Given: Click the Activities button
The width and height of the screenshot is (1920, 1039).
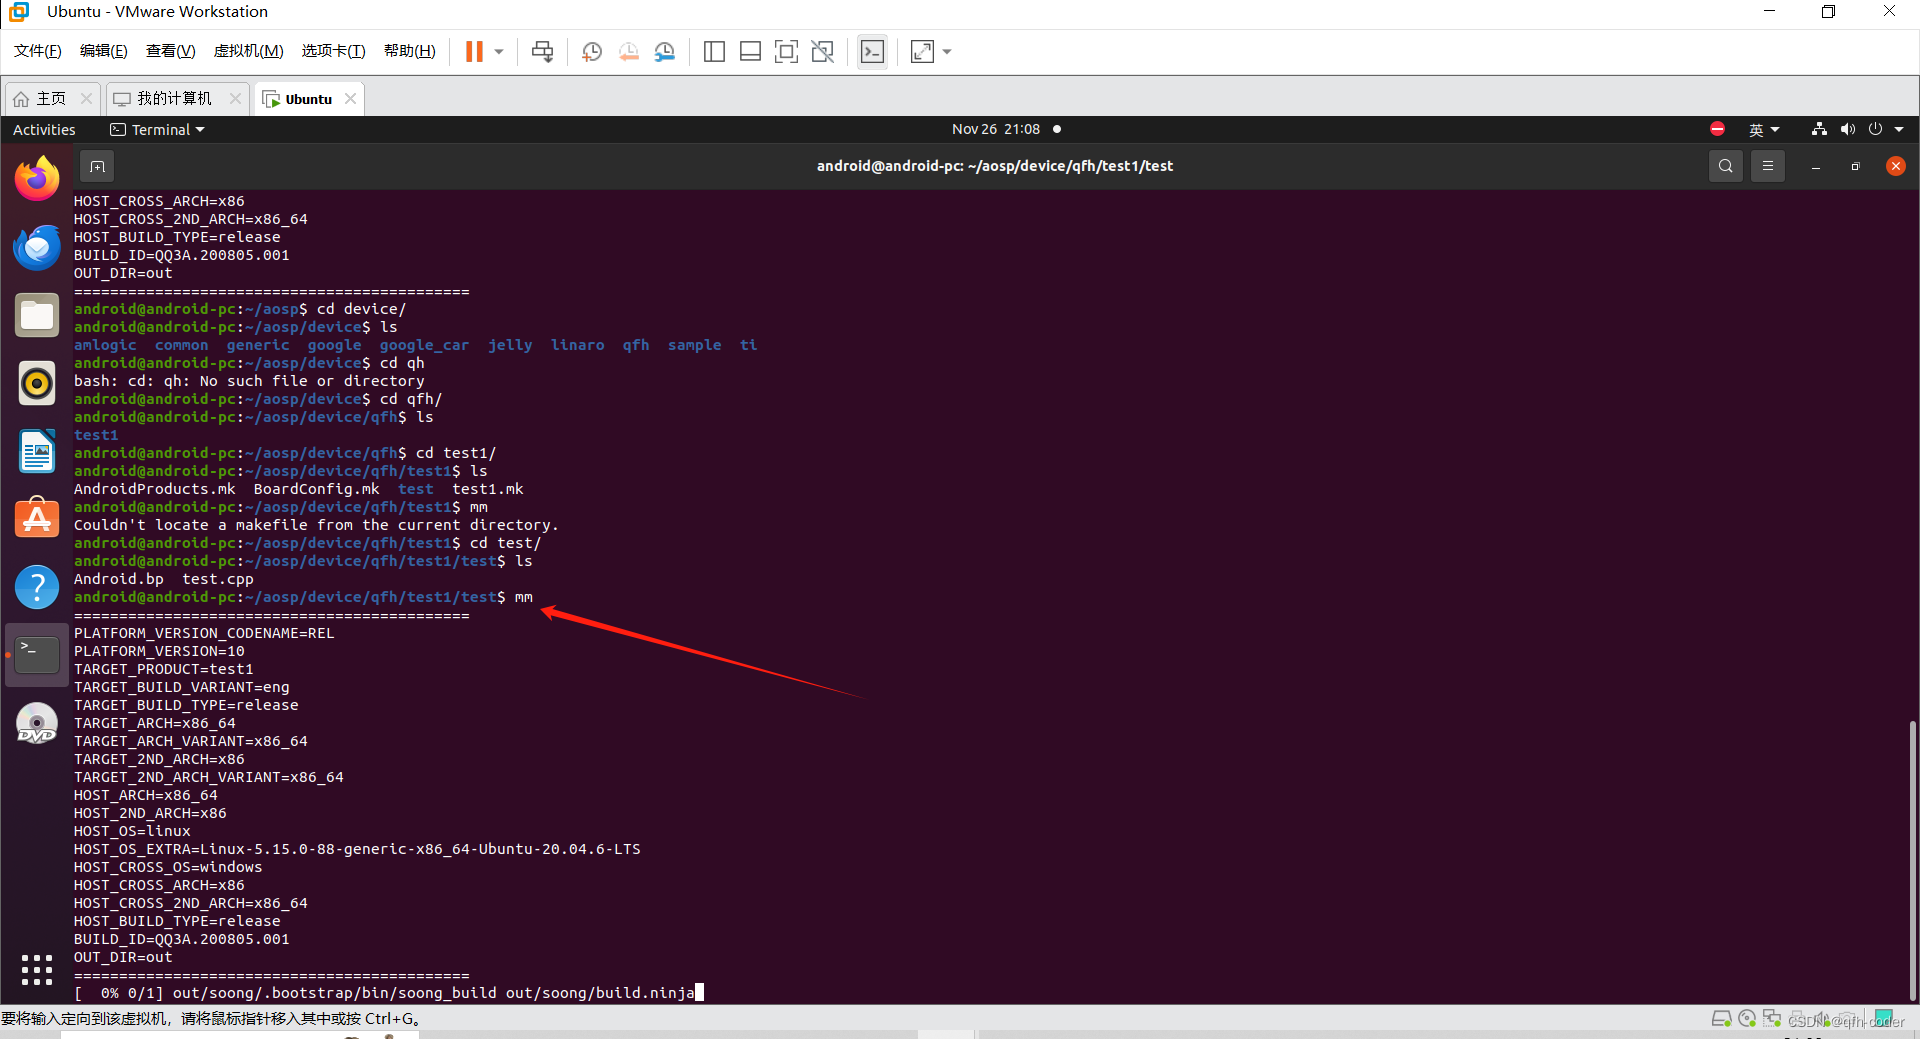Looking at the screenshot, I should 44,129.
